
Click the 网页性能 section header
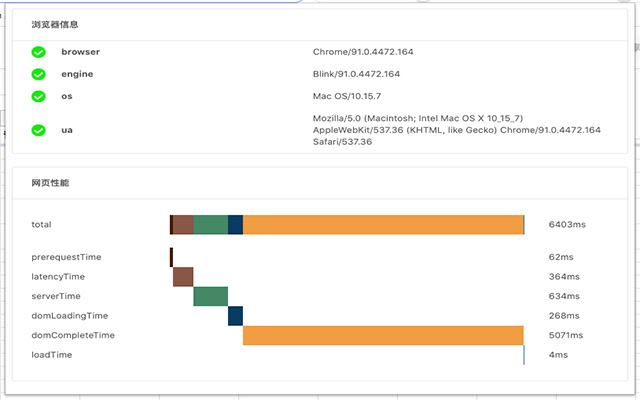50,183
